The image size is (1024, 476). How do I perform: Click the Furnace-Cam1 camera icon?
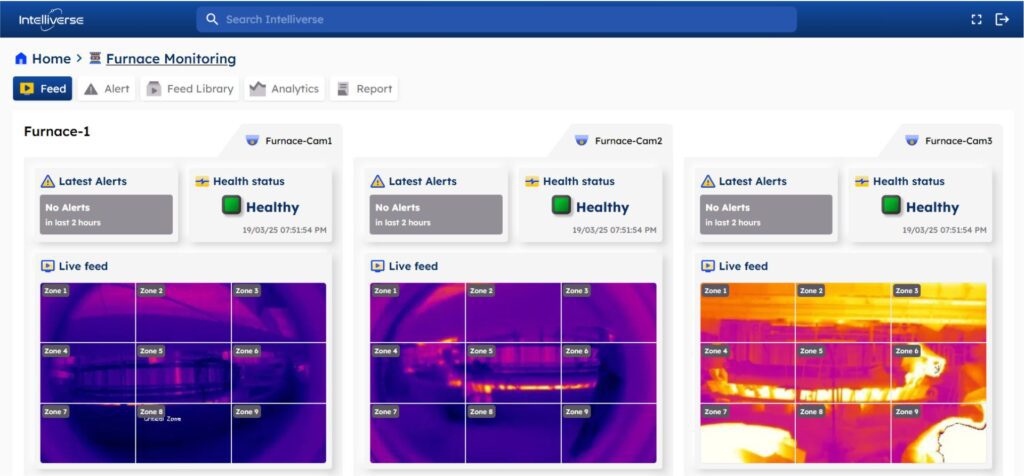(x=252, y=141)
